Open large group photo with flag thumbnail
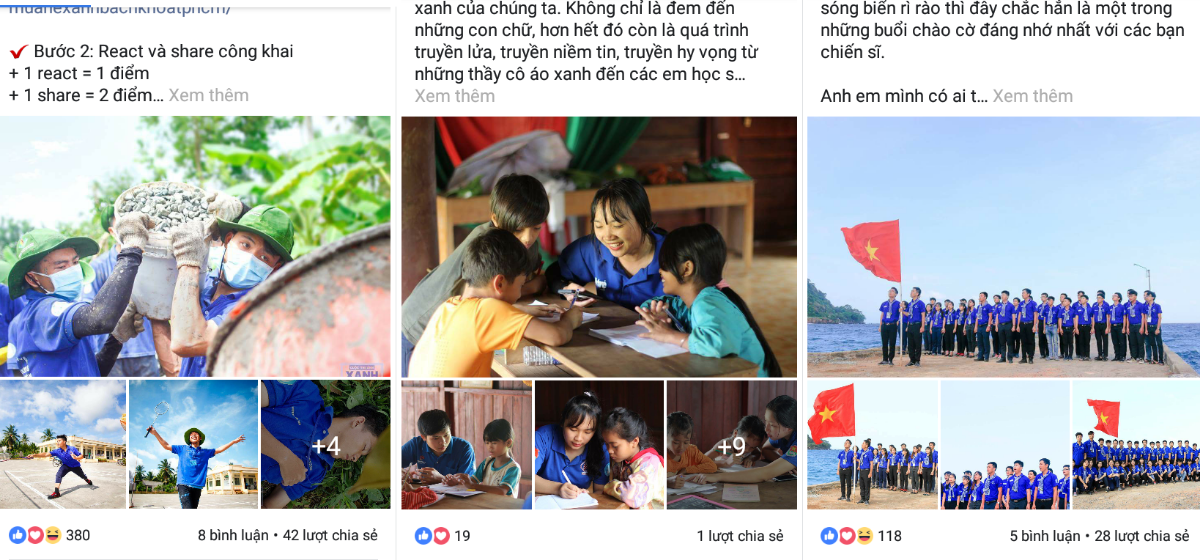The image size is (1200, 560). tap(1136, 445)
